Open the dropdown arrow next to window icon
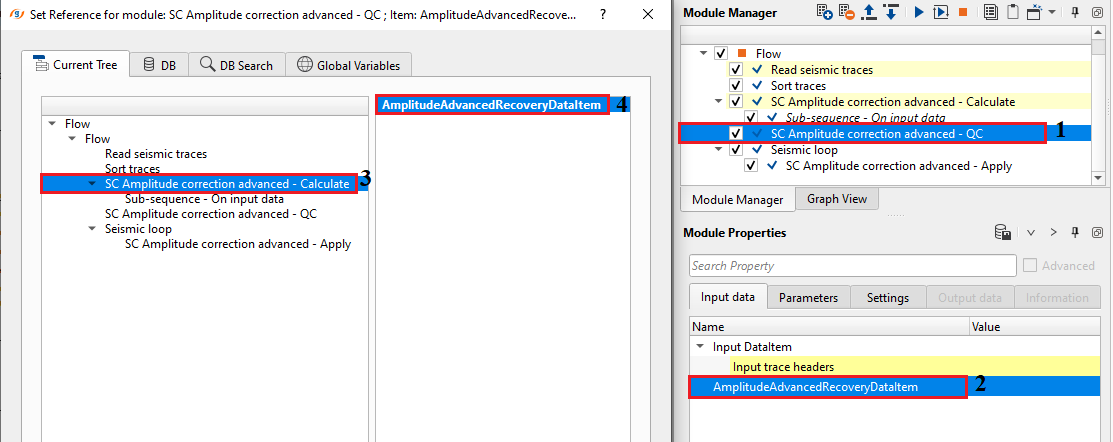1113x442 pixels. click(x=1052, y=12)
